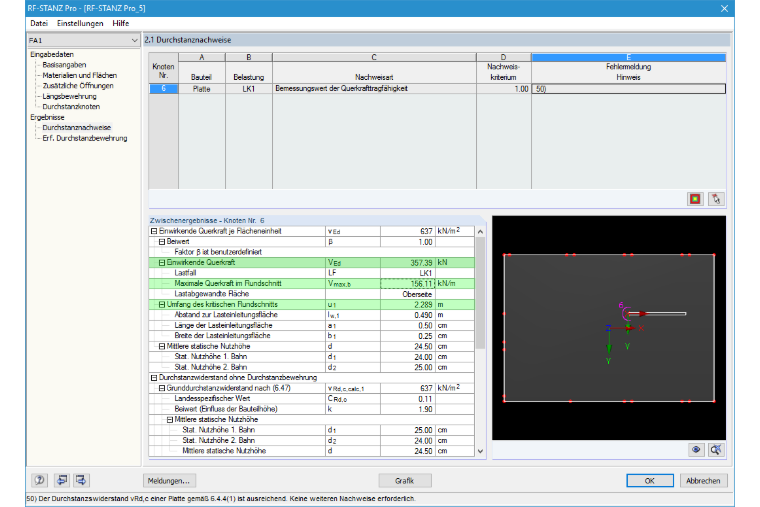Confirm with the OK button
Viewport: 760px width, 507px height.
[649, 480]
